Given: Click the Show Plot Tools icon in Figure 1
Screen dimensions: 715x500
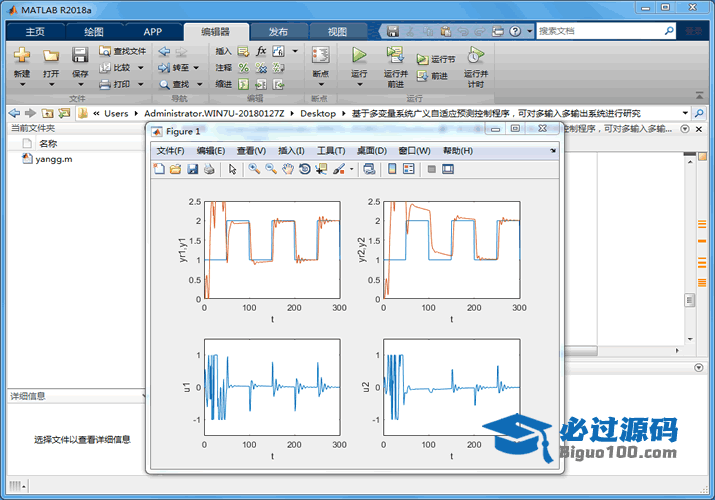Looking at the screenshot, I should [448, 169].
